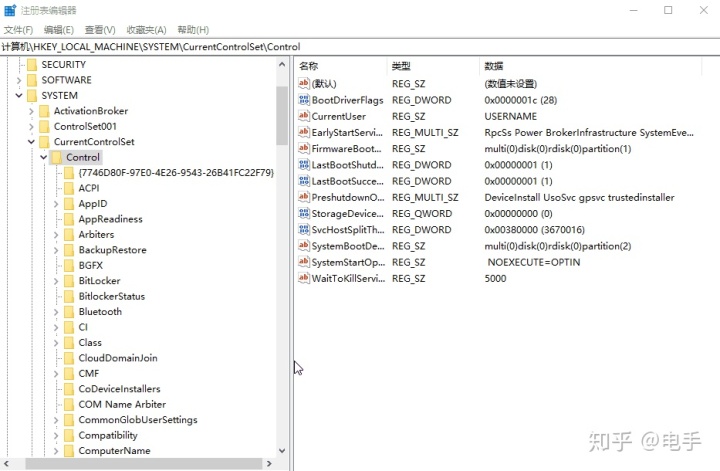
Task: Select the Compatibility key
Action: tap(108, 435)
